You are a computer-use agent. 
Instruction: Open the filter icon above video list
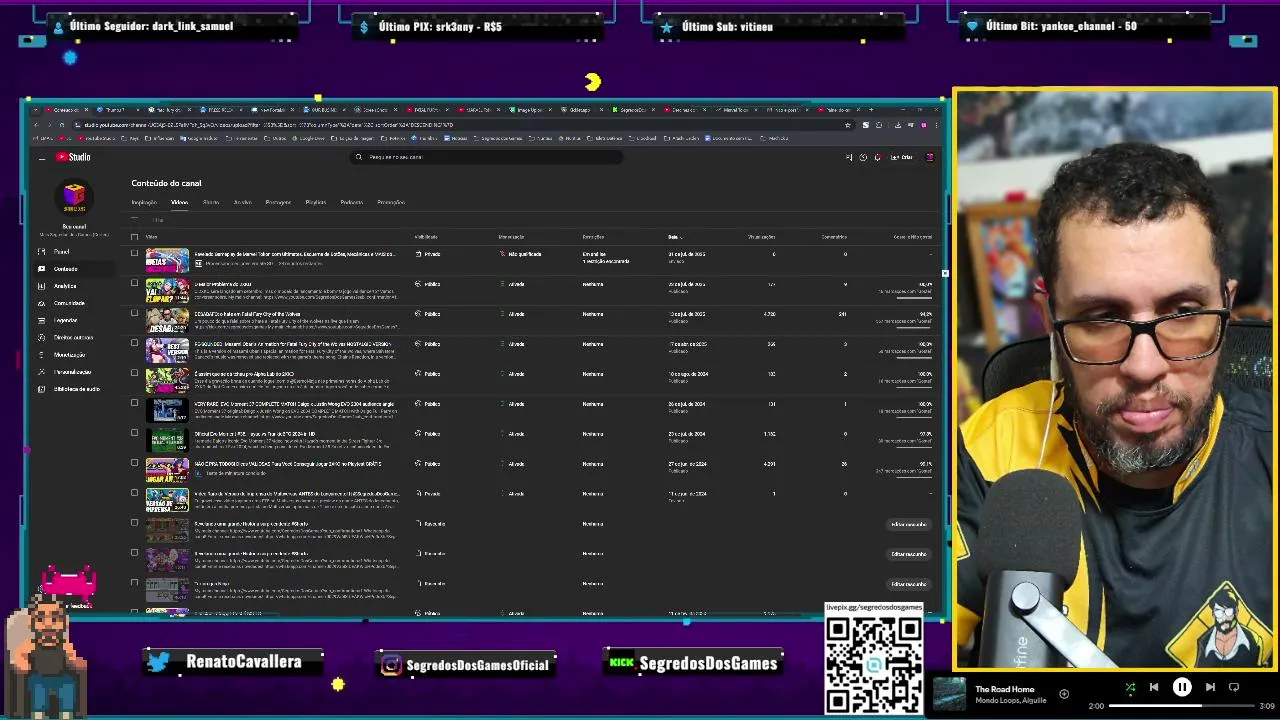coord(135,220)
